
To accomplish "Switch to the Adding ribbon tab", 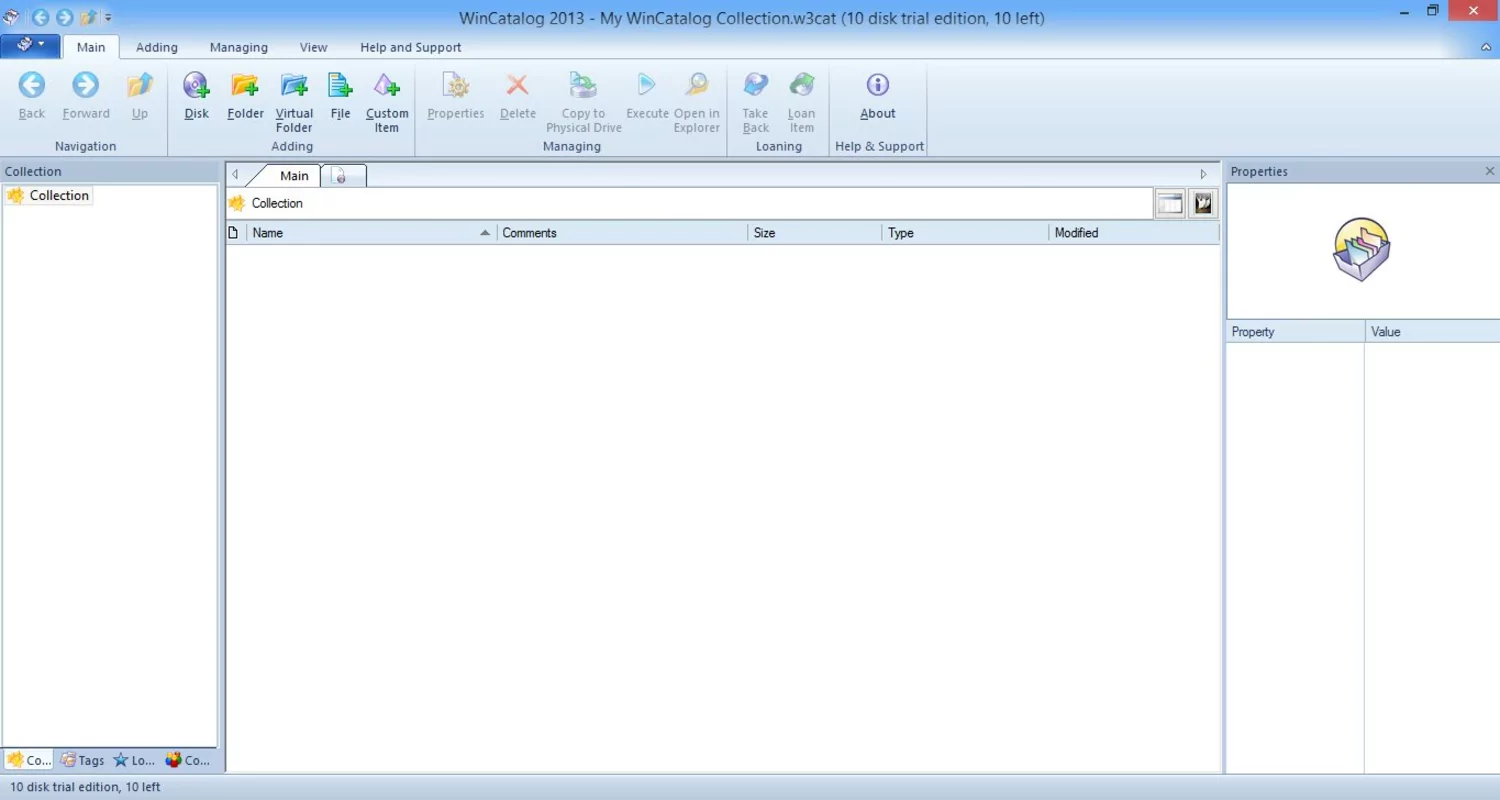I will coord(156,47).
